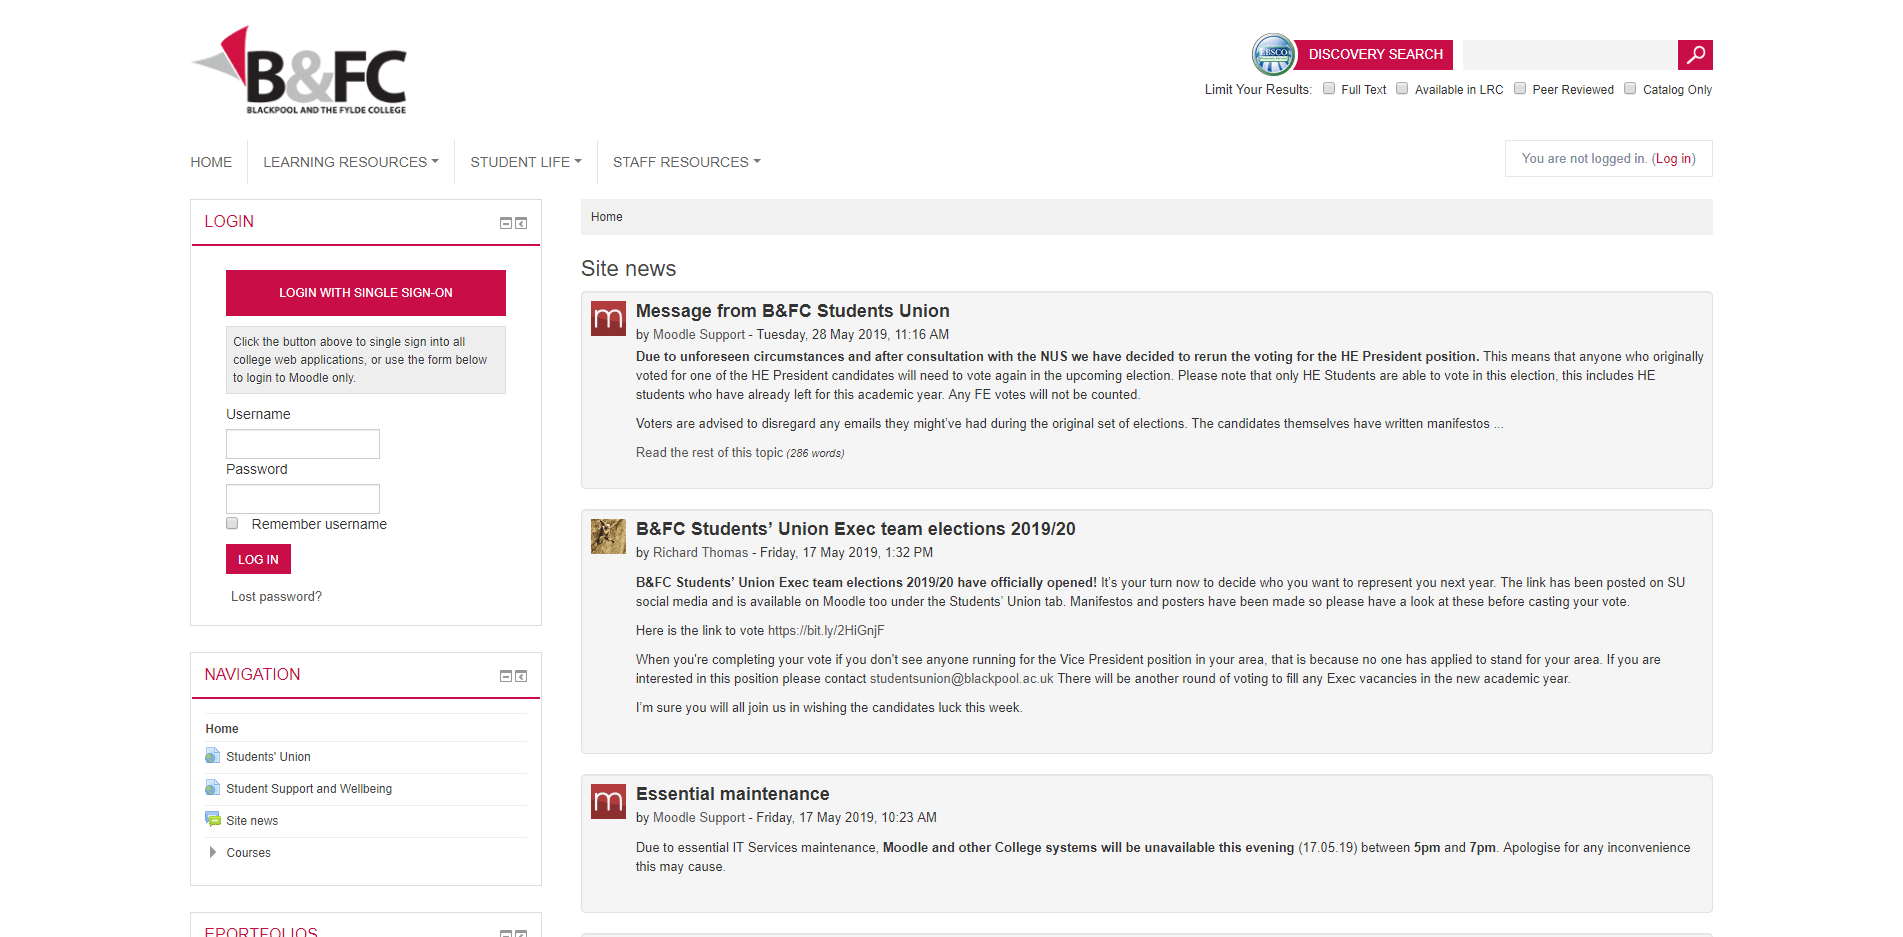Enable the Catalog Only checkbox
This screenshot has height=937, width=1903.
click(1630, 88)
